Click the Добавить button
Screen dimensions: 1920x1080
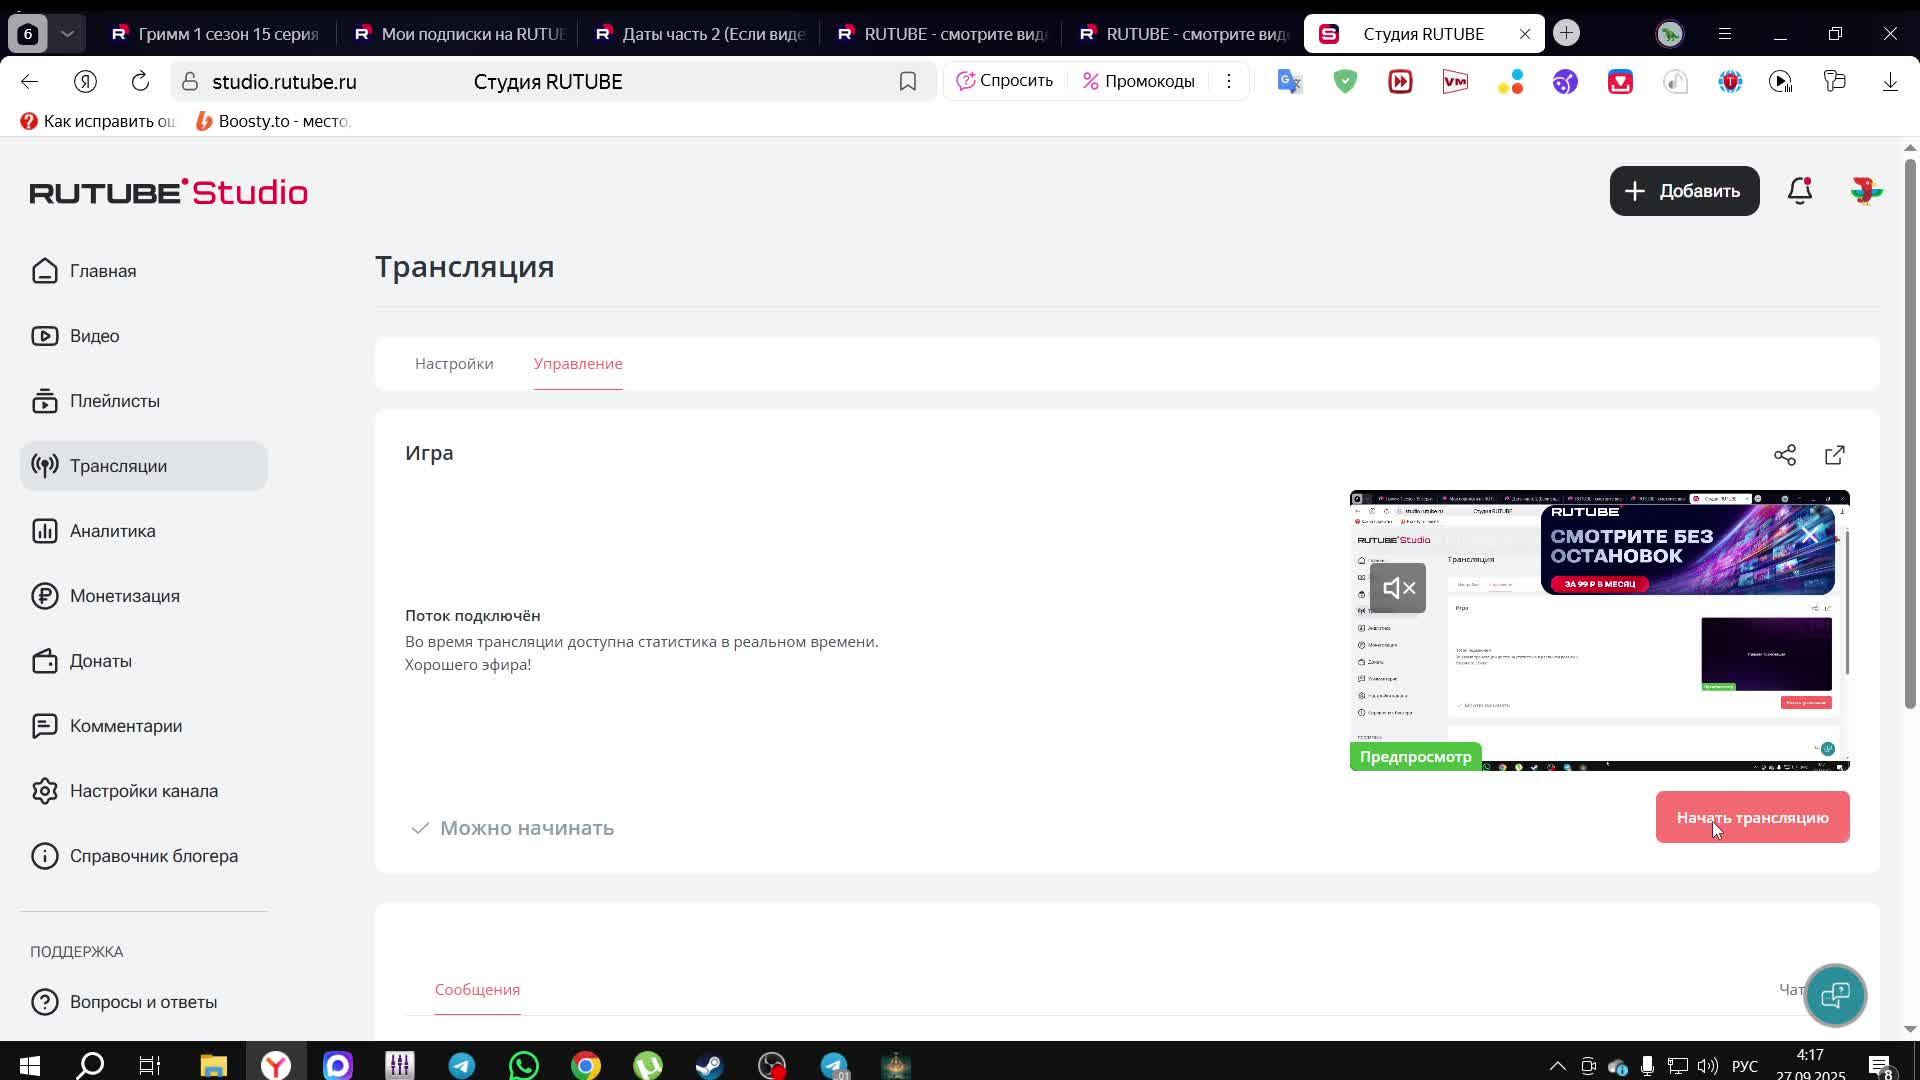pos(1684,191)
